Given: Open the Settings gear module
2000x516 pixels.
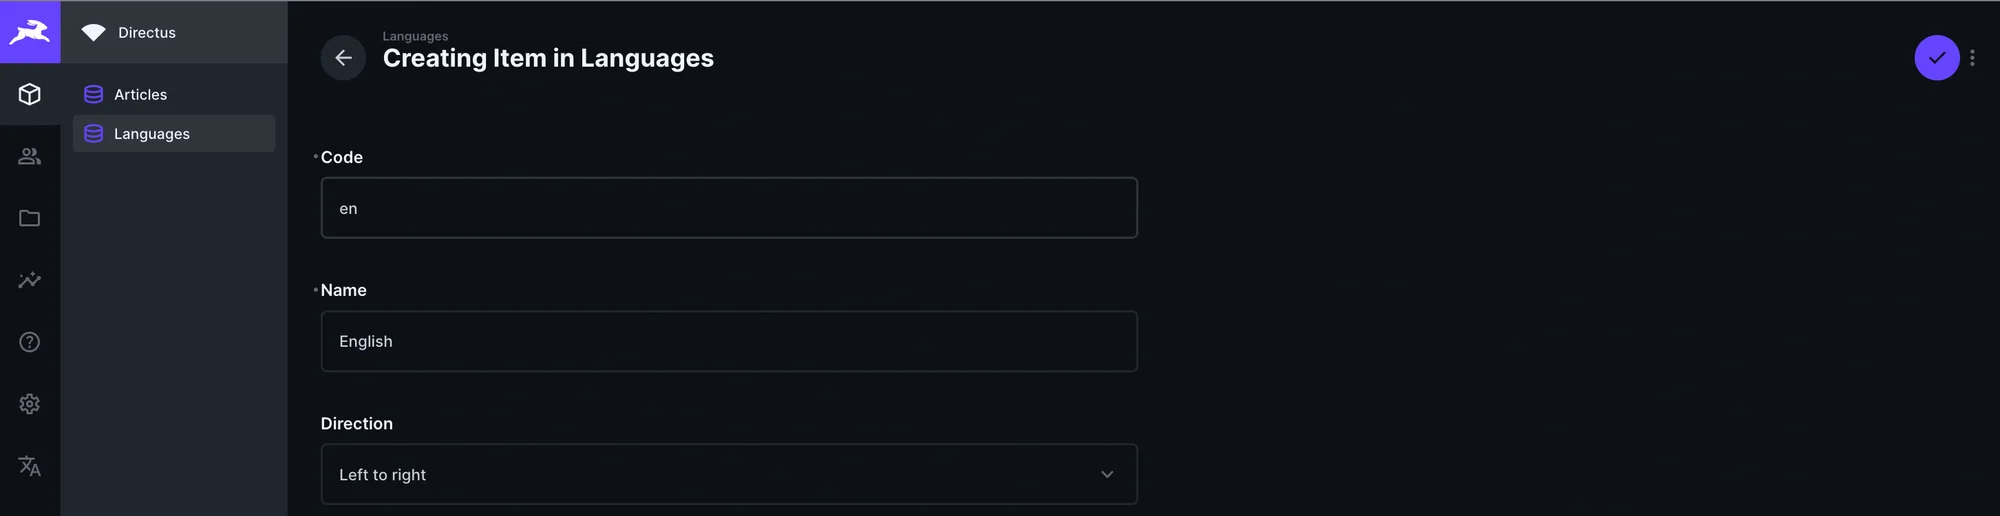Looking at the screenshot, I should [x=30, y=404].
